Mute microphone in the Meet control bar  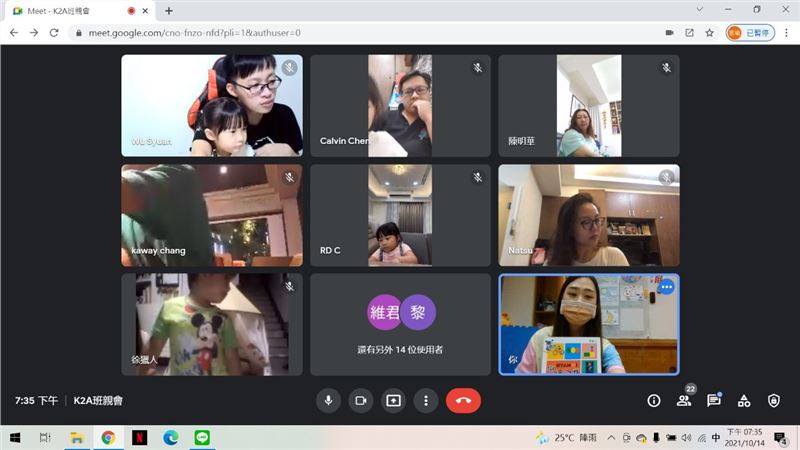(327, 400)
